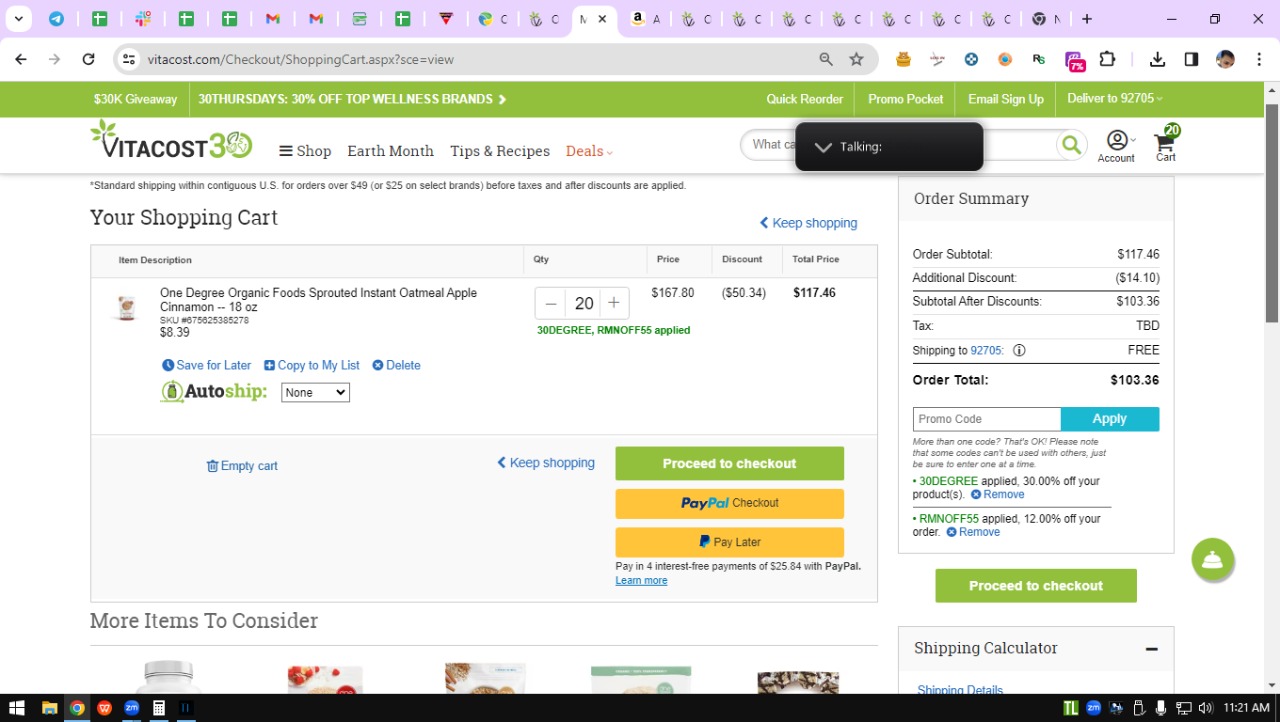1280x722 pixels.
Task: Open Quick Reorder link
Action: (805, 99)
